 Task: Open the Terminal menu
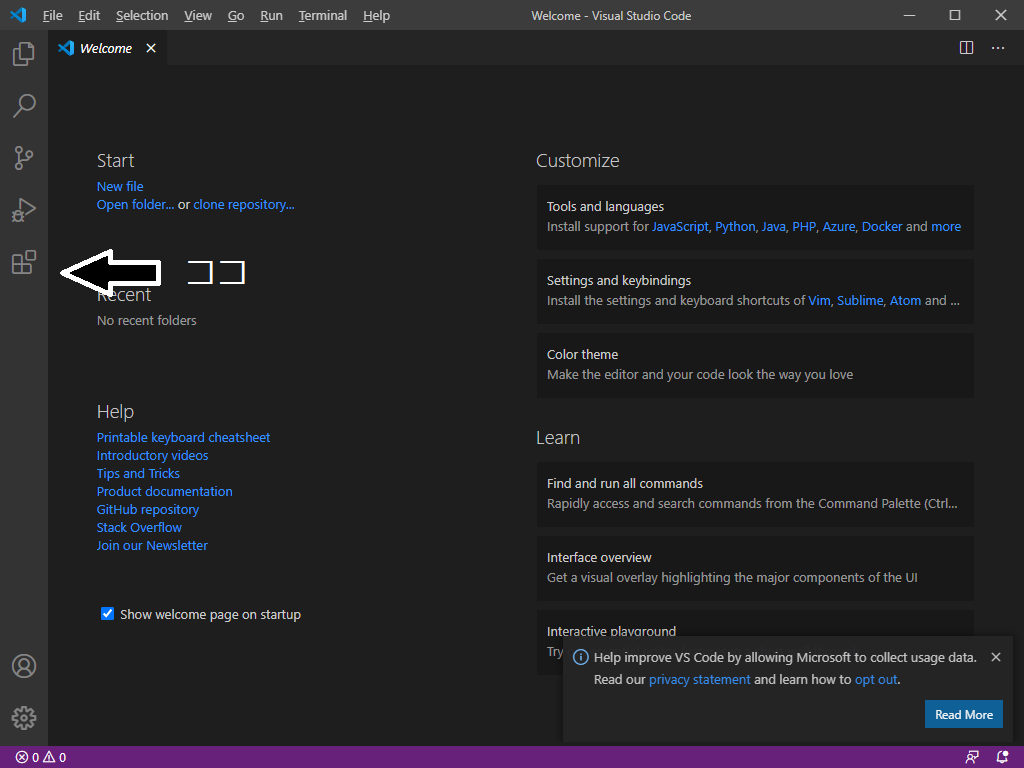pyautogui.click(x=323, y=16)
